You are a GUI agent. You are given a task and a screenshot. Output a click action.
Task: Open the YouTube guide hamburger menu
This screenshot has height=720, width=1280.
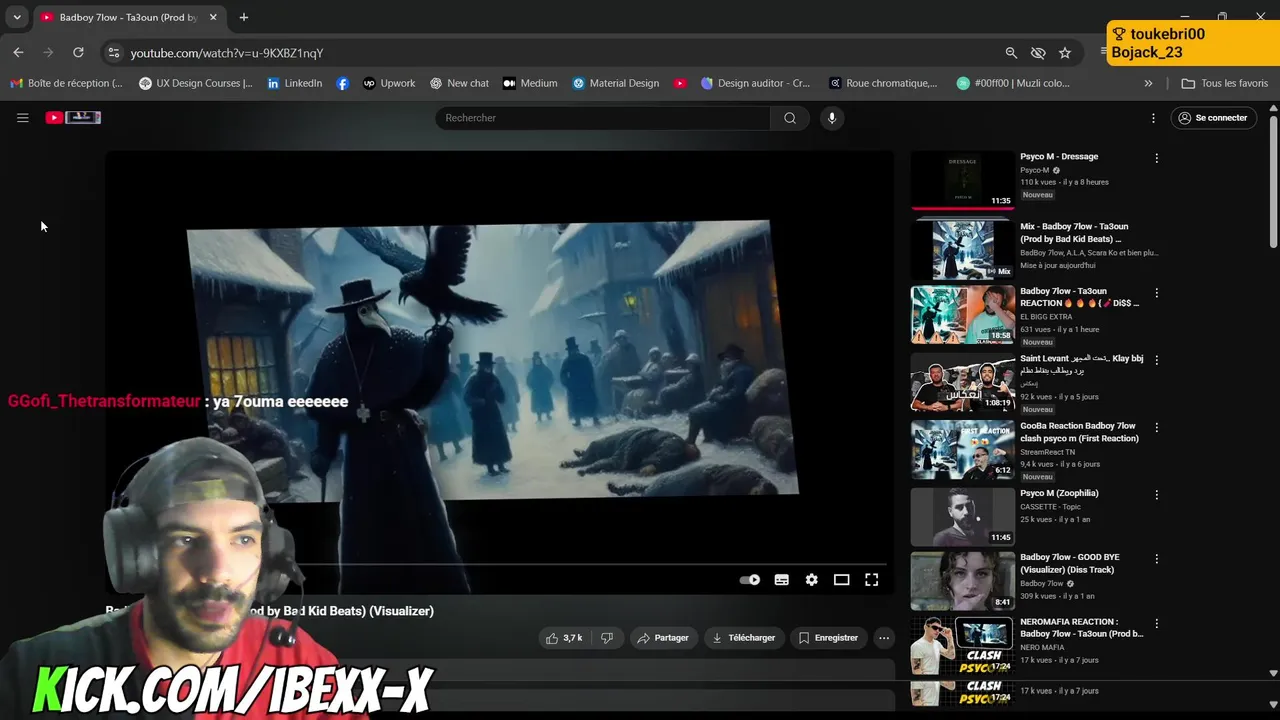click(22, 118)
